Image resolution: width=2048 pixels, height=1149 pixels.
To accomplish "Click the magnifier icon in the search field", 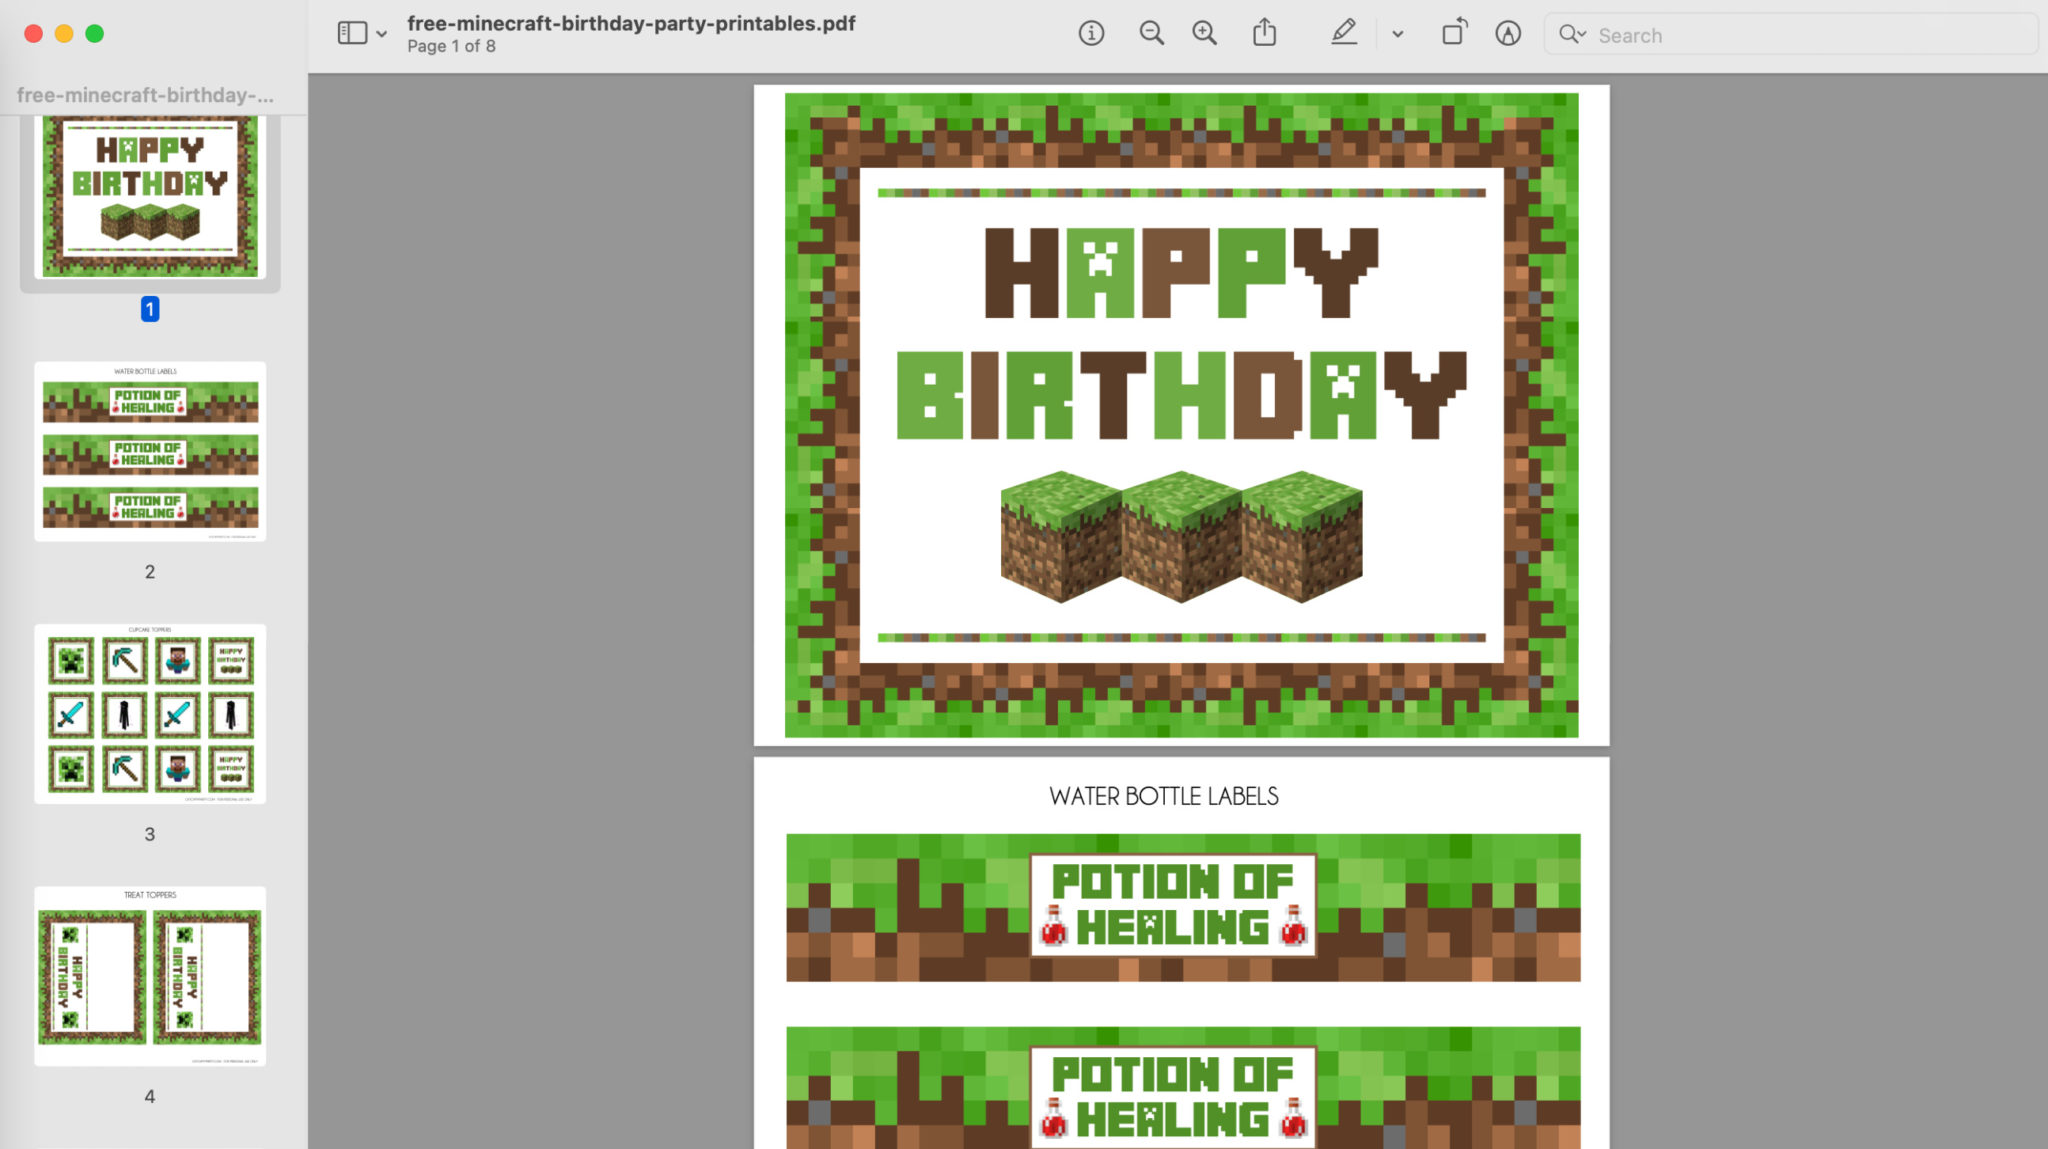I will (1572, 34).
